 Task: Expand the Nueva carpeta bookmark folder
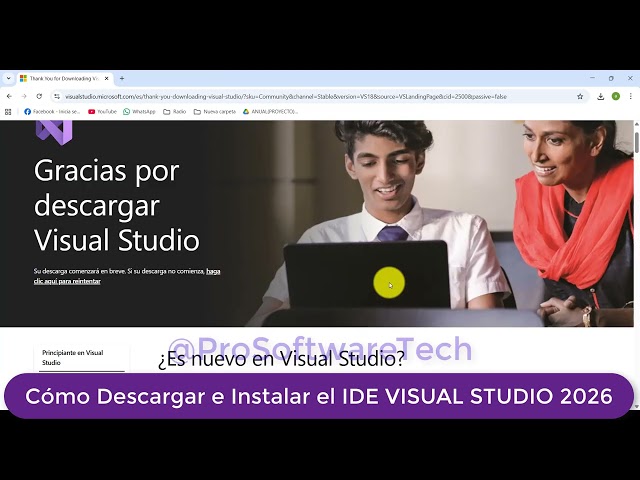point(215,111)
